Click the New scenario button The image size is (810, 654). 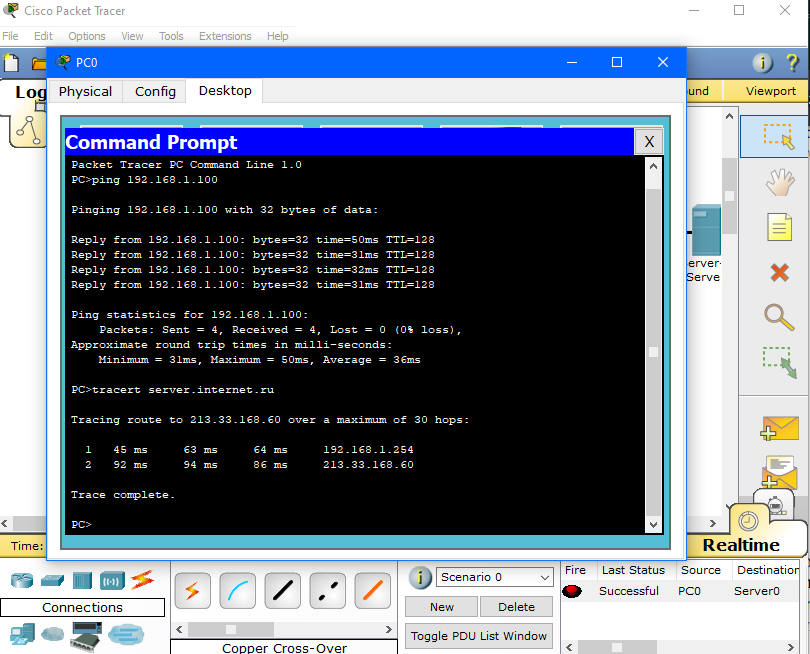442,607
